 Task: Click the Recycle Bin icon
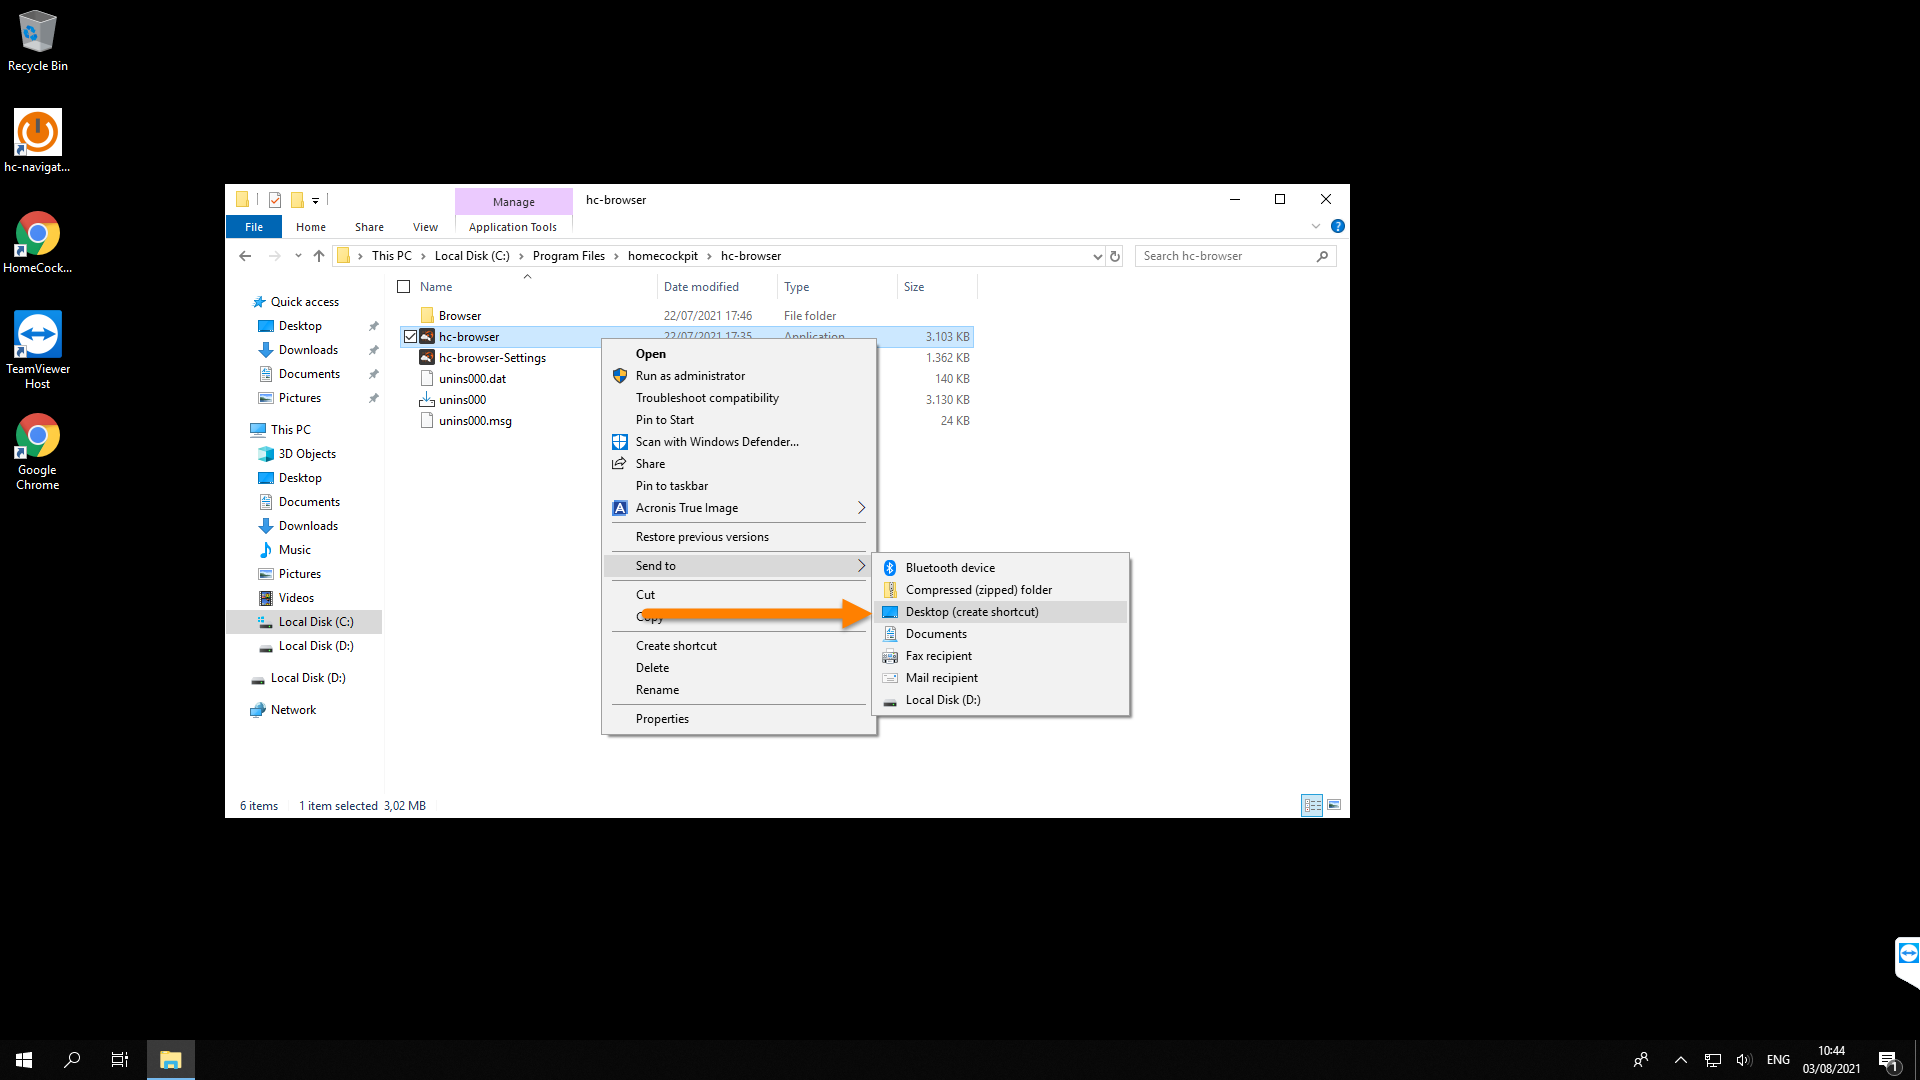point(38,32)
